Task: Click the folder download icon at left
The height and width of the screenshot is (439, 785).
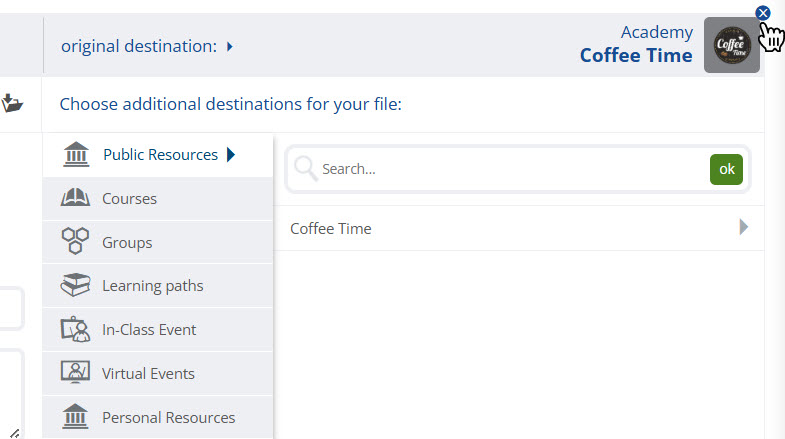Action: pos(12,103)
